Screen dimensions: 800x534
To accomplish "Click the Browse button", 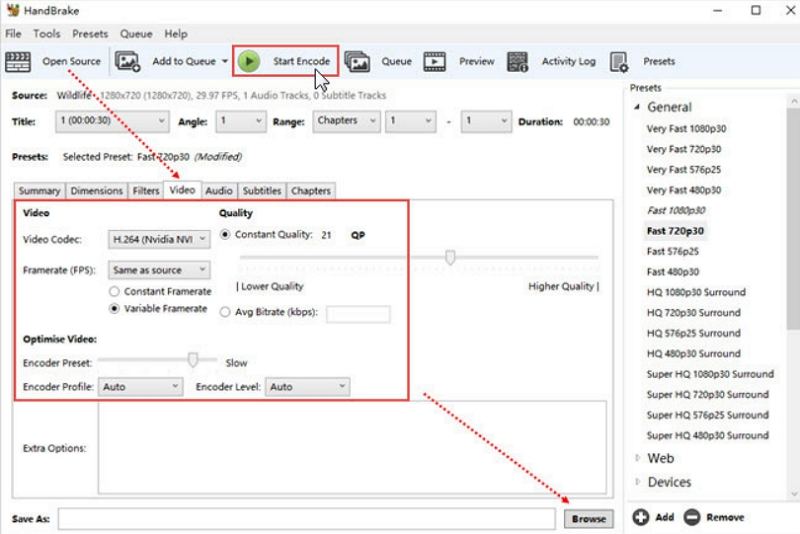I will (589, 519).
